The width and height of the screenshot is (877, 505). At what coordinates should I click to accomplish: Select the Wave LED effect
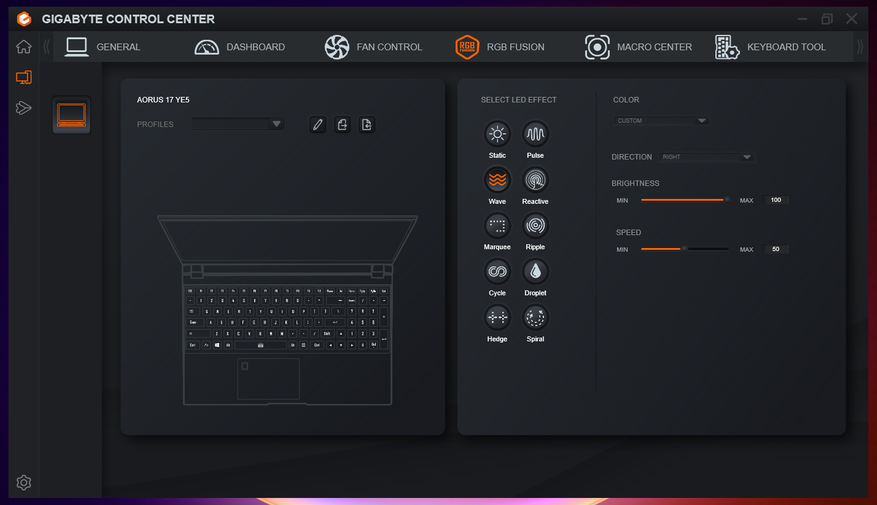(x=497, y=180)
